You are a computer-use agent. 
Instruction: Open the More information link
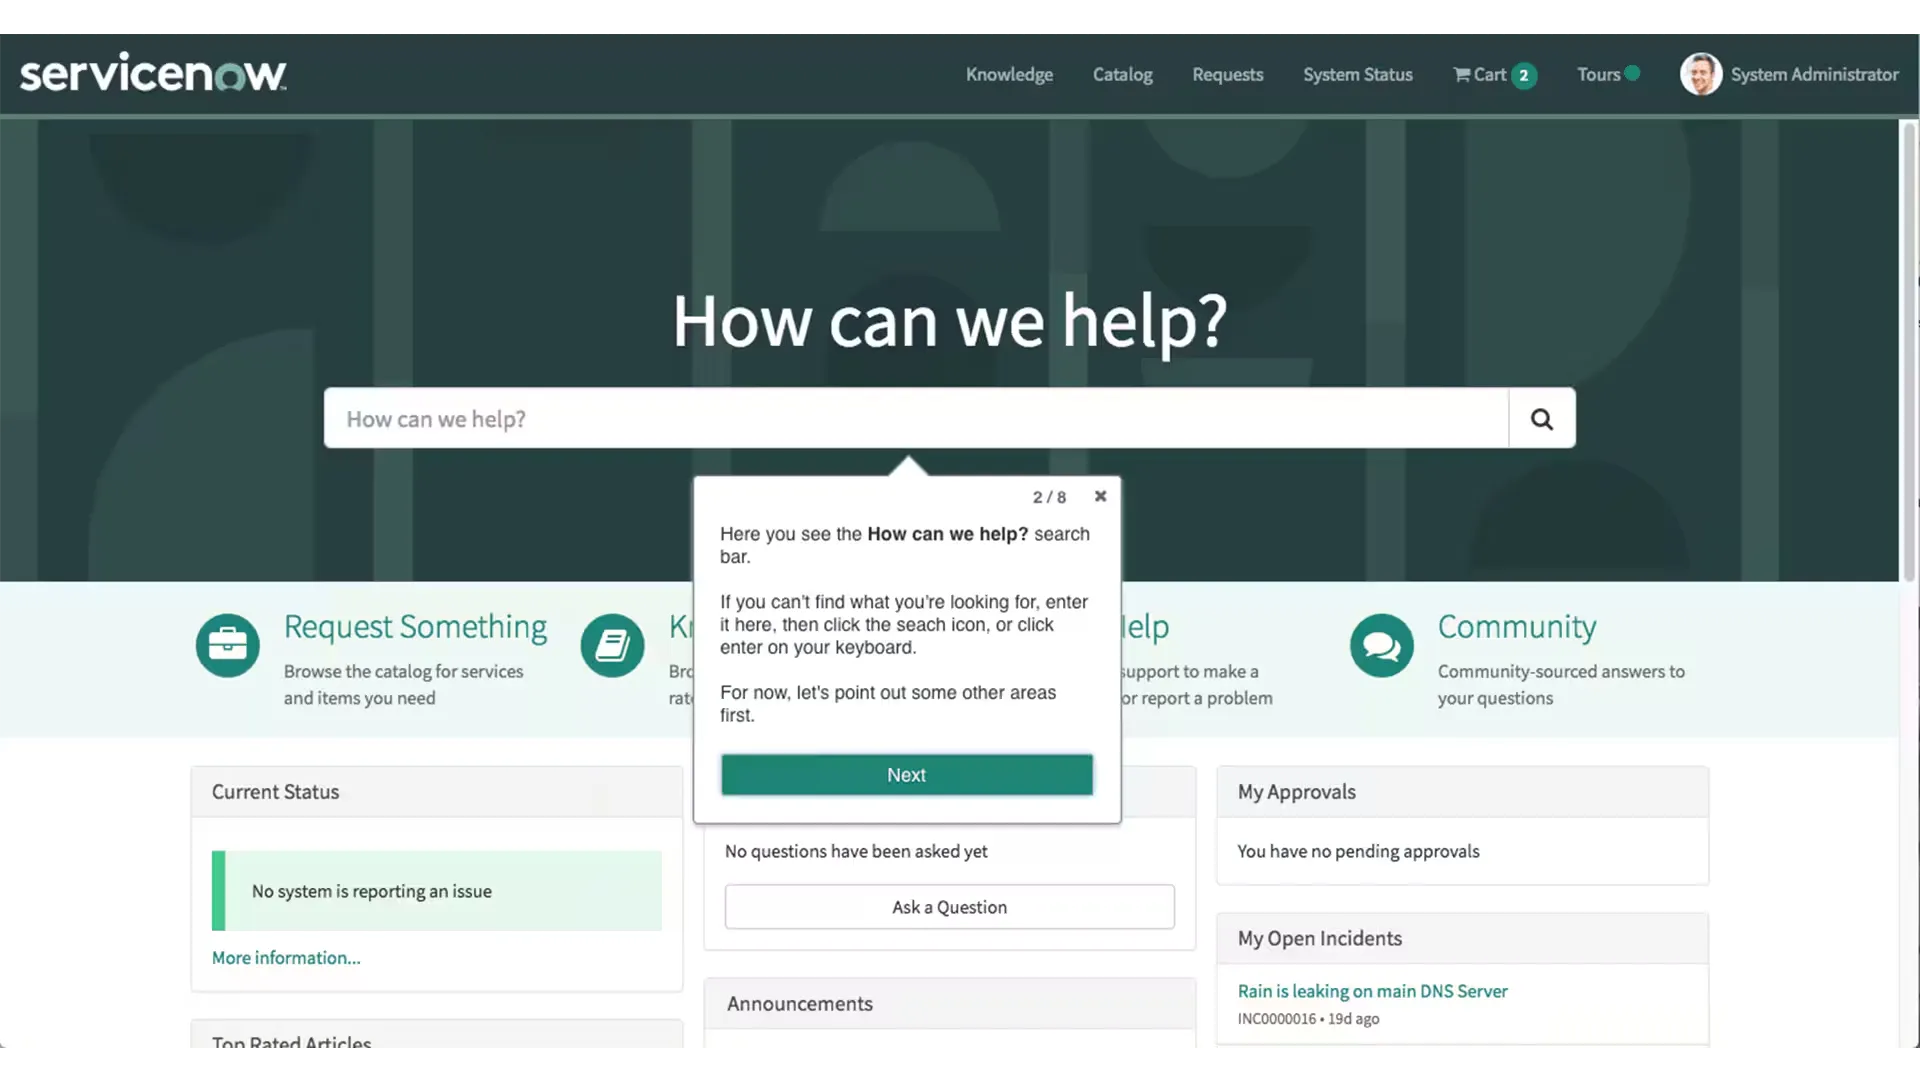click(x=286, y=958)
